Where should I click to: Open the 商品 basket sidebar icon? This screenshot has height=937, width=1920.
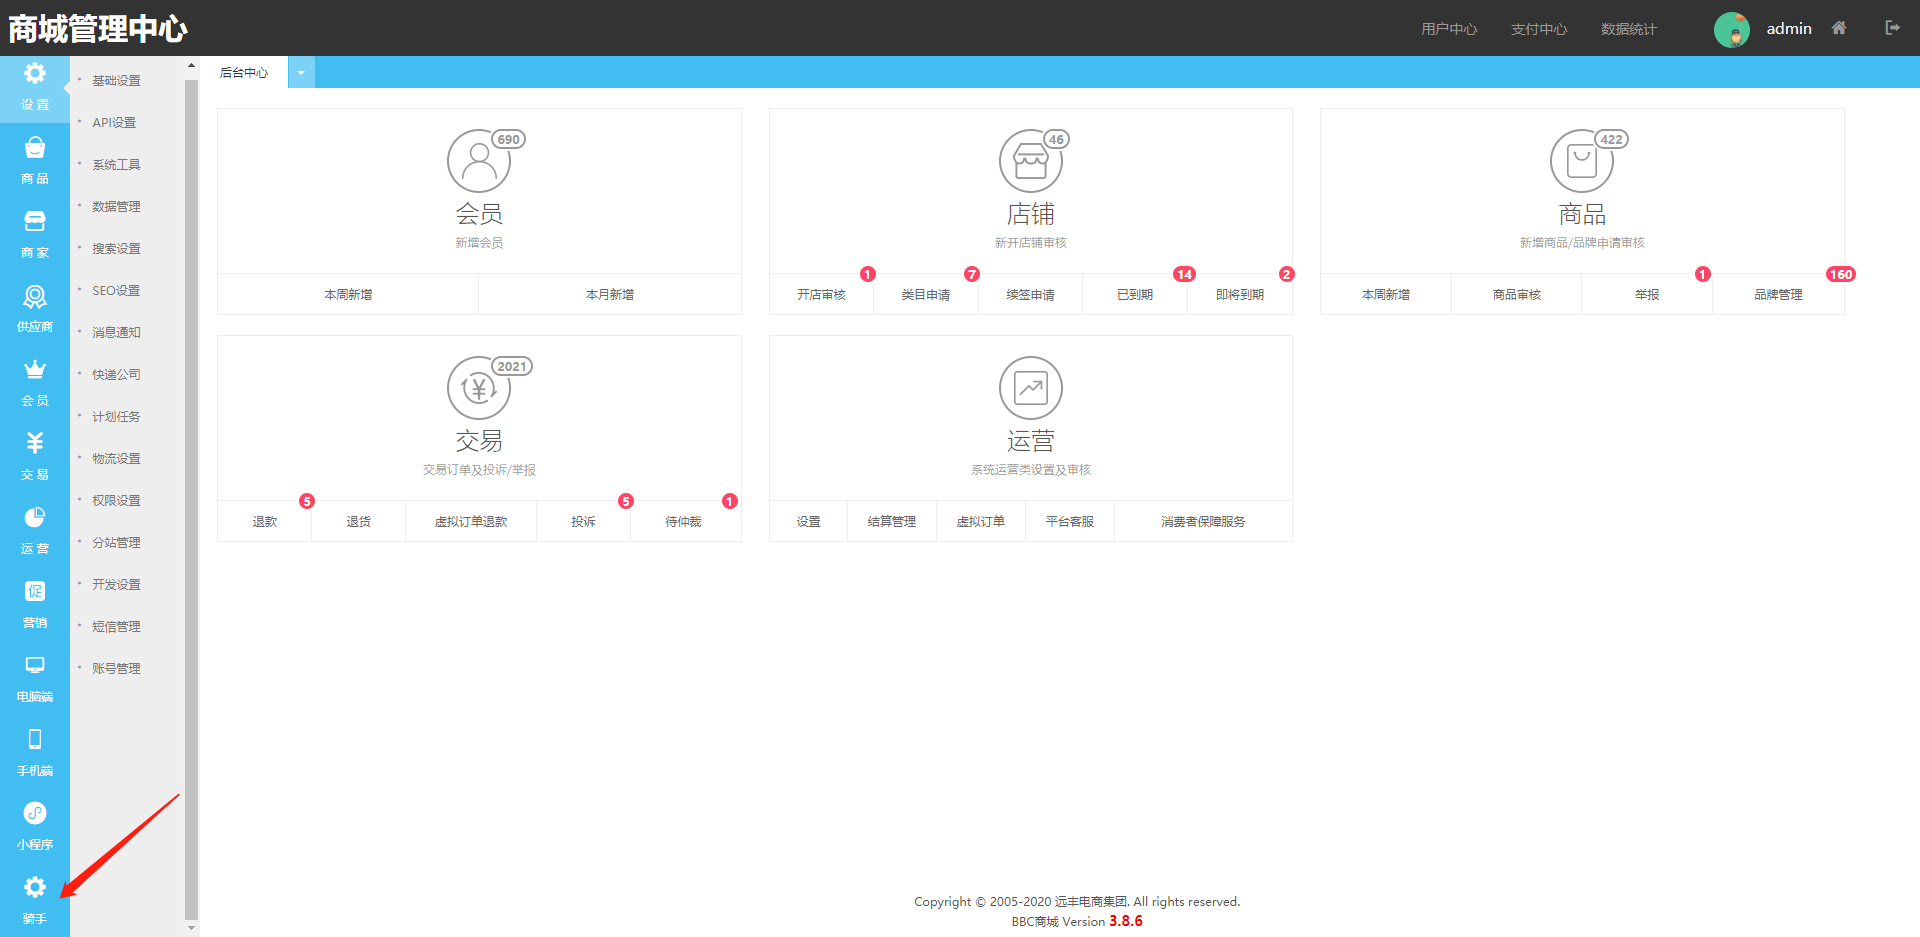(35, 148)
